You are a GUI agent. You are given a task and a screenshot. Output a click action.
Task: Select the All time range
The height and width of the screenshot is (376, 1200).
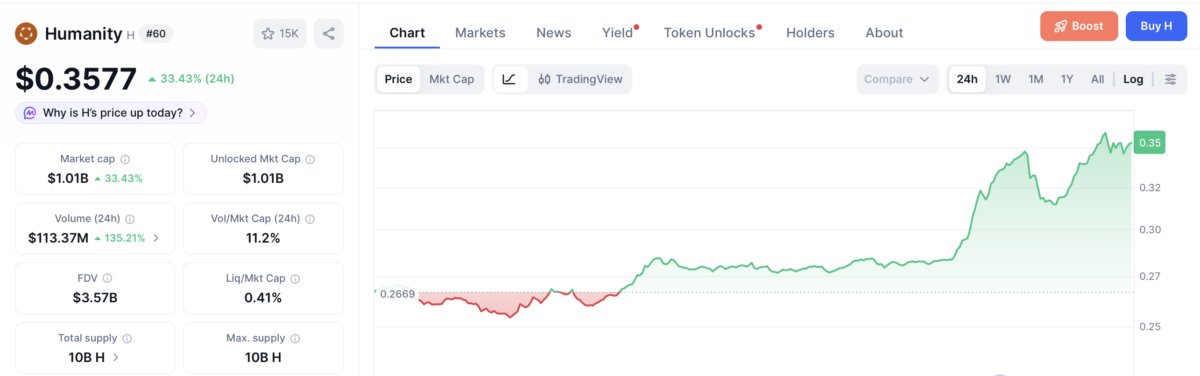(x=1097, y=79)
